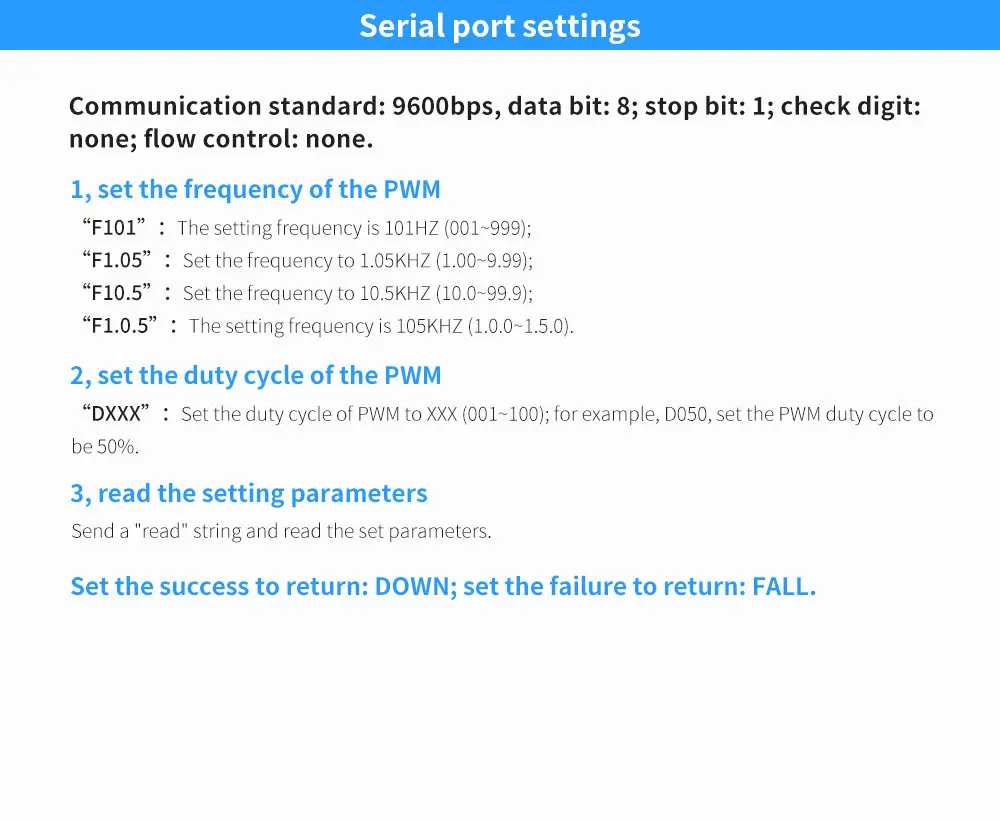
Task: Click 'set the failure to return: FALL' text
Action: pyautogui.click(x=640, y=586)
